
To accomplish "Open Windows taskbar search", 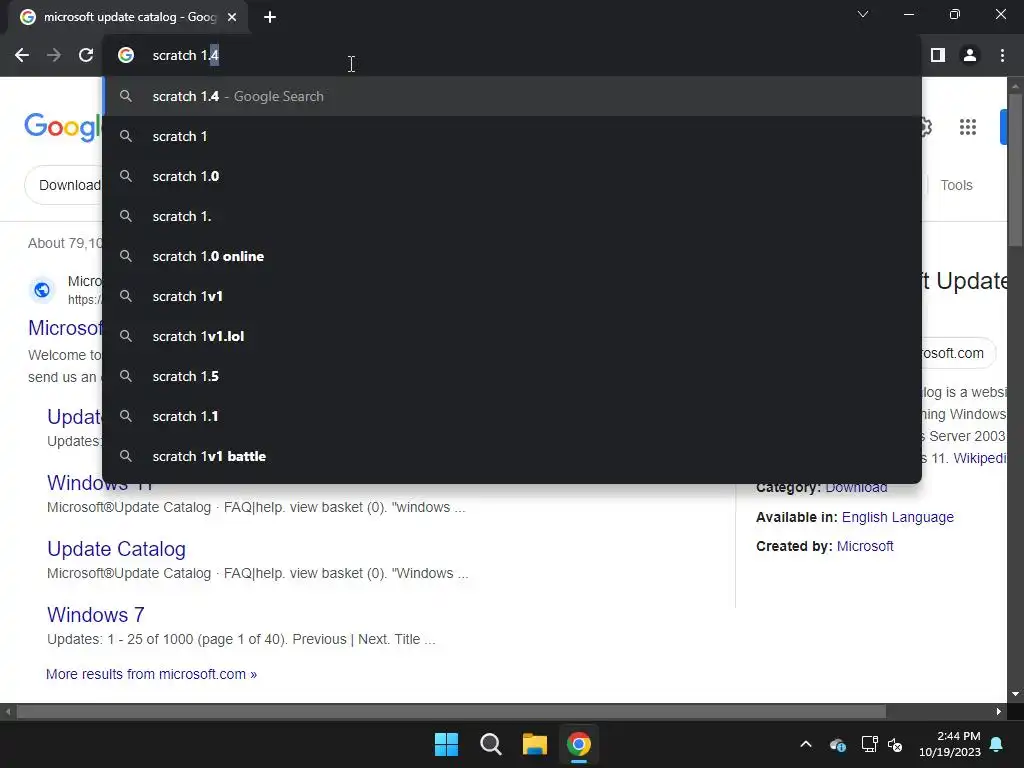I will pyautogui.click(x=490, y=744).
